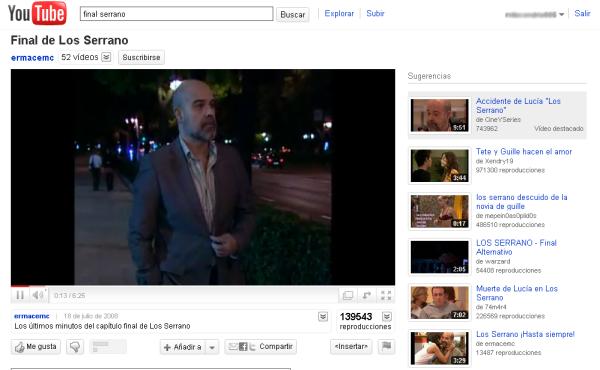
Task: Open thumbnail of Muerte de Lucía video
Action: [439, 303]
